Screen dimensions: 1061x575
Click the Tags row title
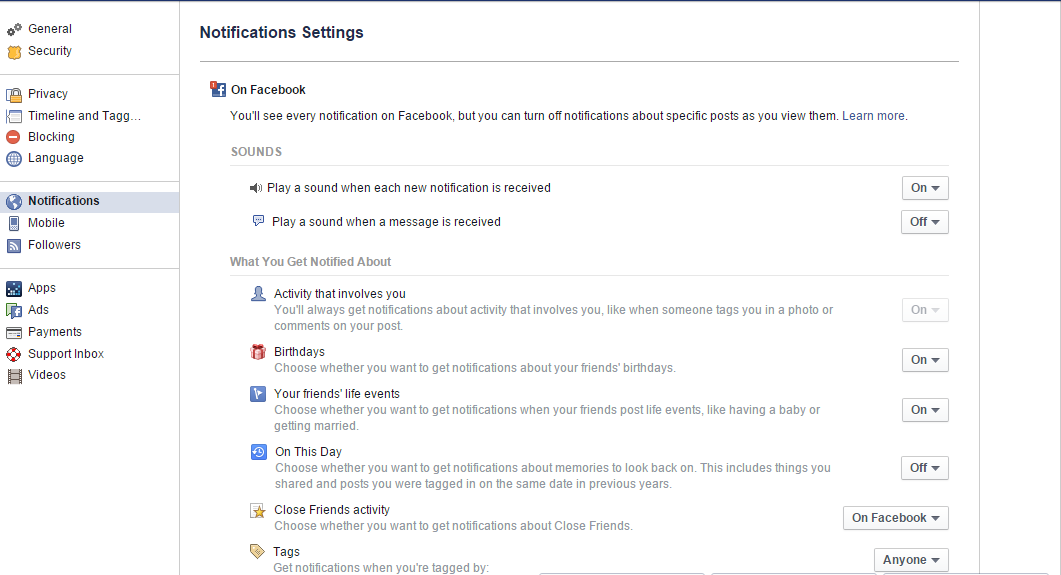286,552
